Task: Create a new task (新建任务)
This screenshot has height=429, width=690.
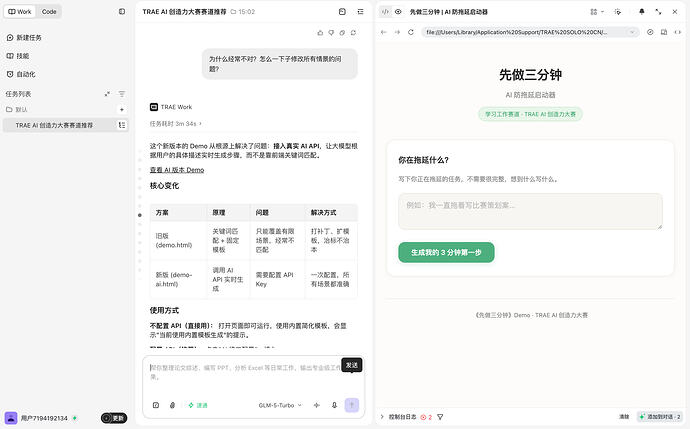Action: pyautogui.click(x=24, y=38)
